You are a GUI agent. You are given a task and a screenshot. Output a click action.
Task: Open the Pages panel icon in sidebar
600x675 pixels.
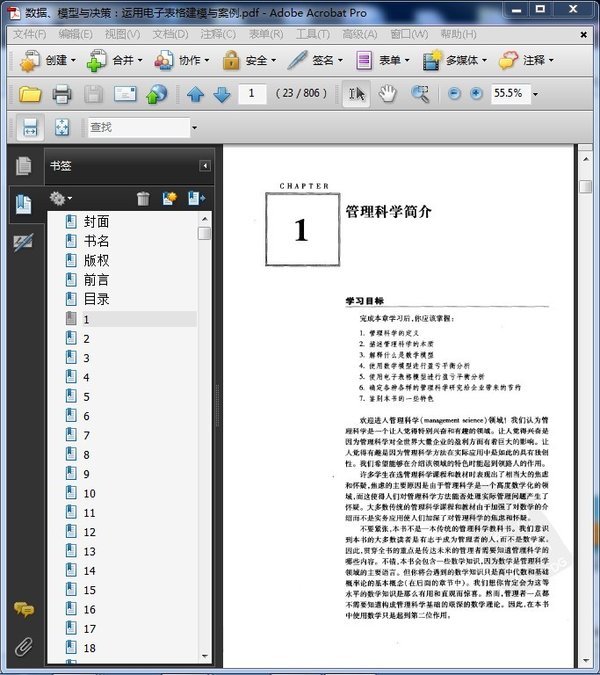click(24, 166)
